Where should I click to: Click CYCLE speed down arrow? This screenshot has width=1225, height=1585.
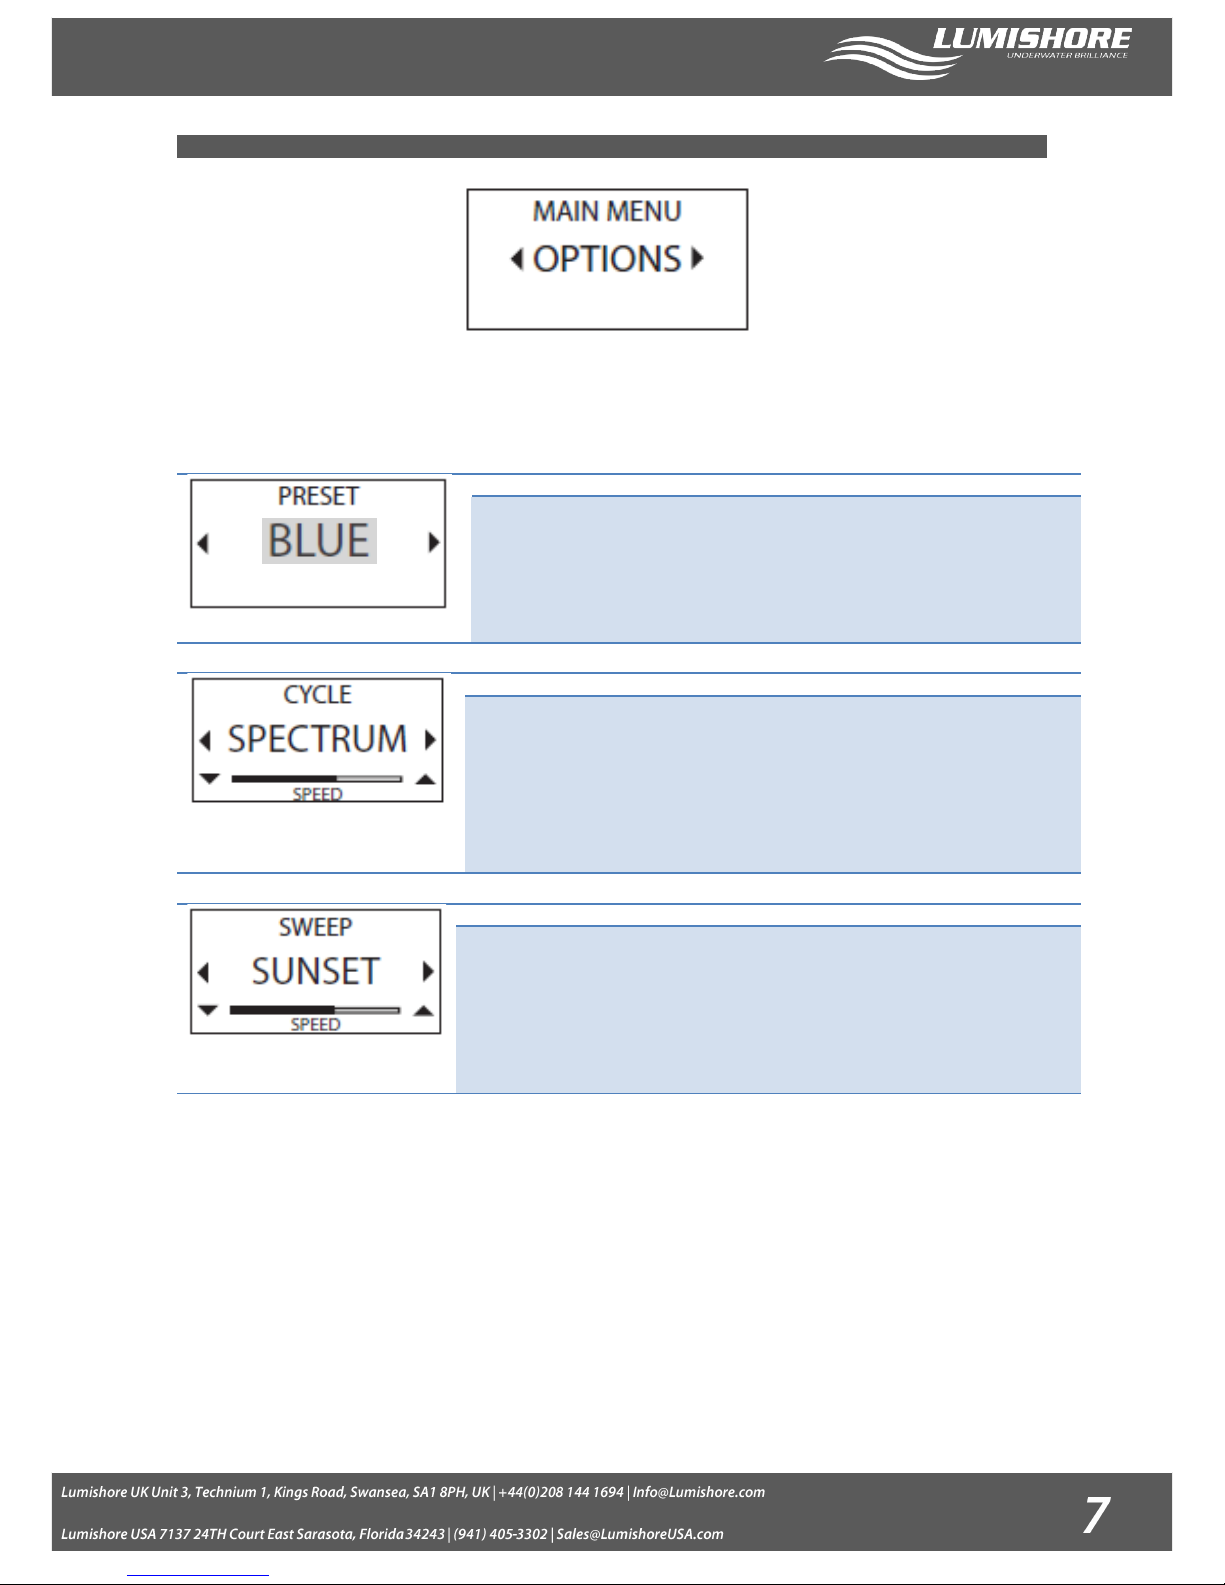tap(209, 778)
